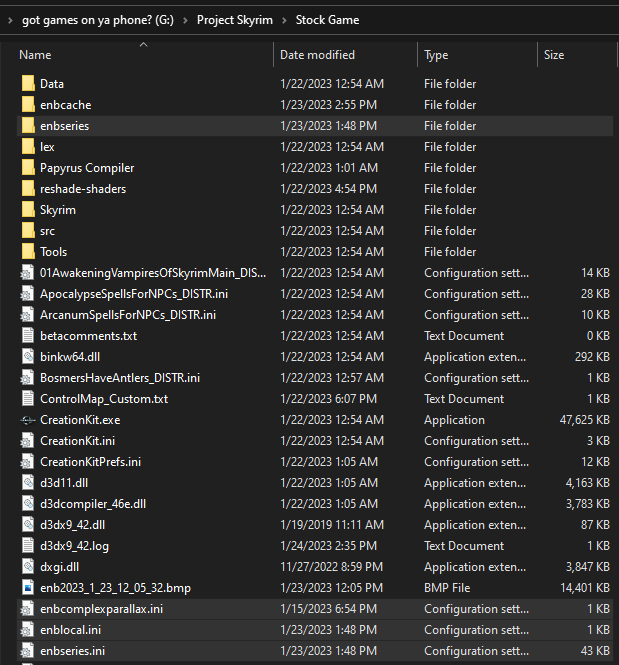619x665 pixels.
Task: Click the enblocal.ini settings icon
Action: (28, 630)
